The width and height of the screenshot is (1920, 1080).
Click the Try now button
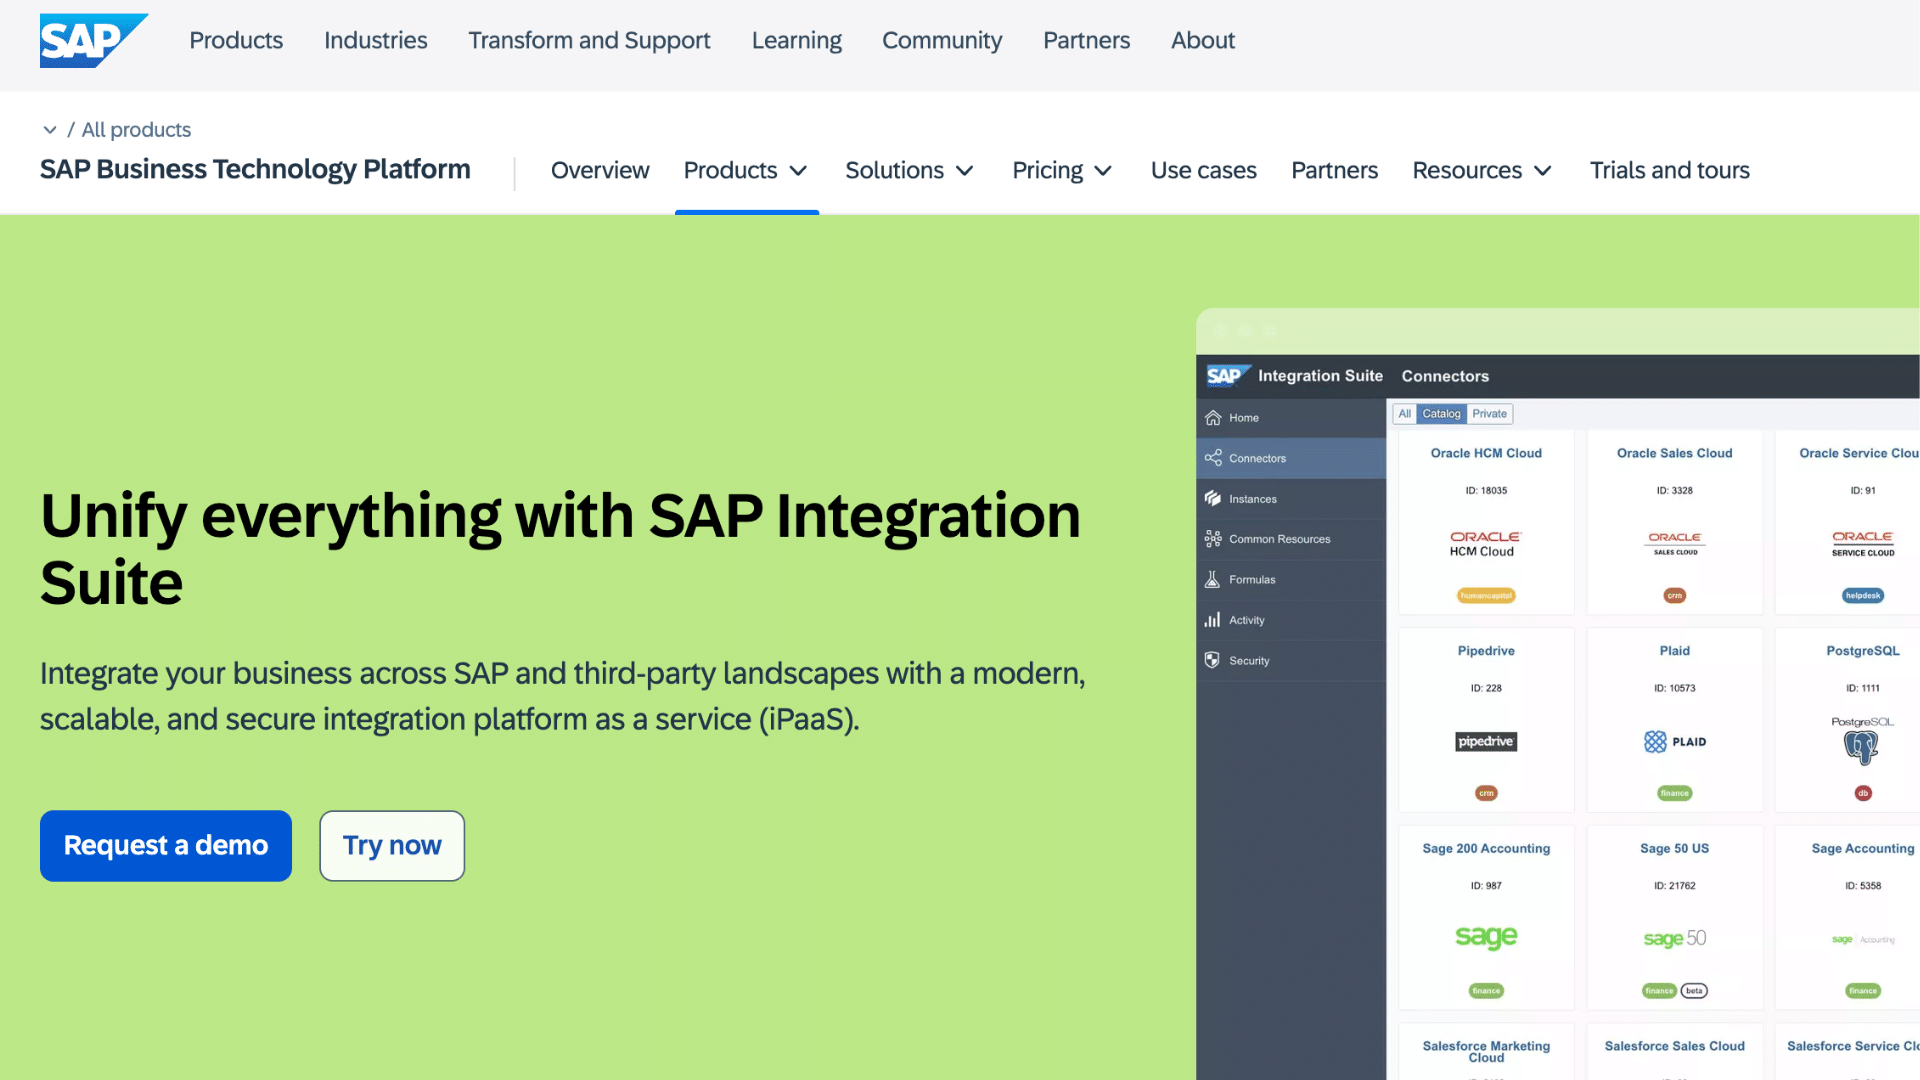pyautogui.click(x=391, y=845)
